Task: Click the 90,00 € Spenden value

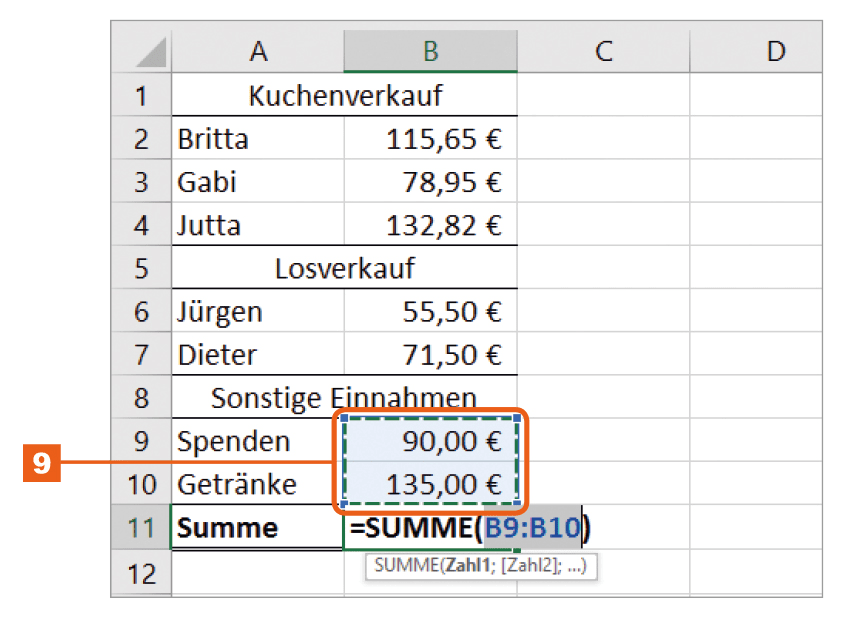Action: click(x=430, y=441)
